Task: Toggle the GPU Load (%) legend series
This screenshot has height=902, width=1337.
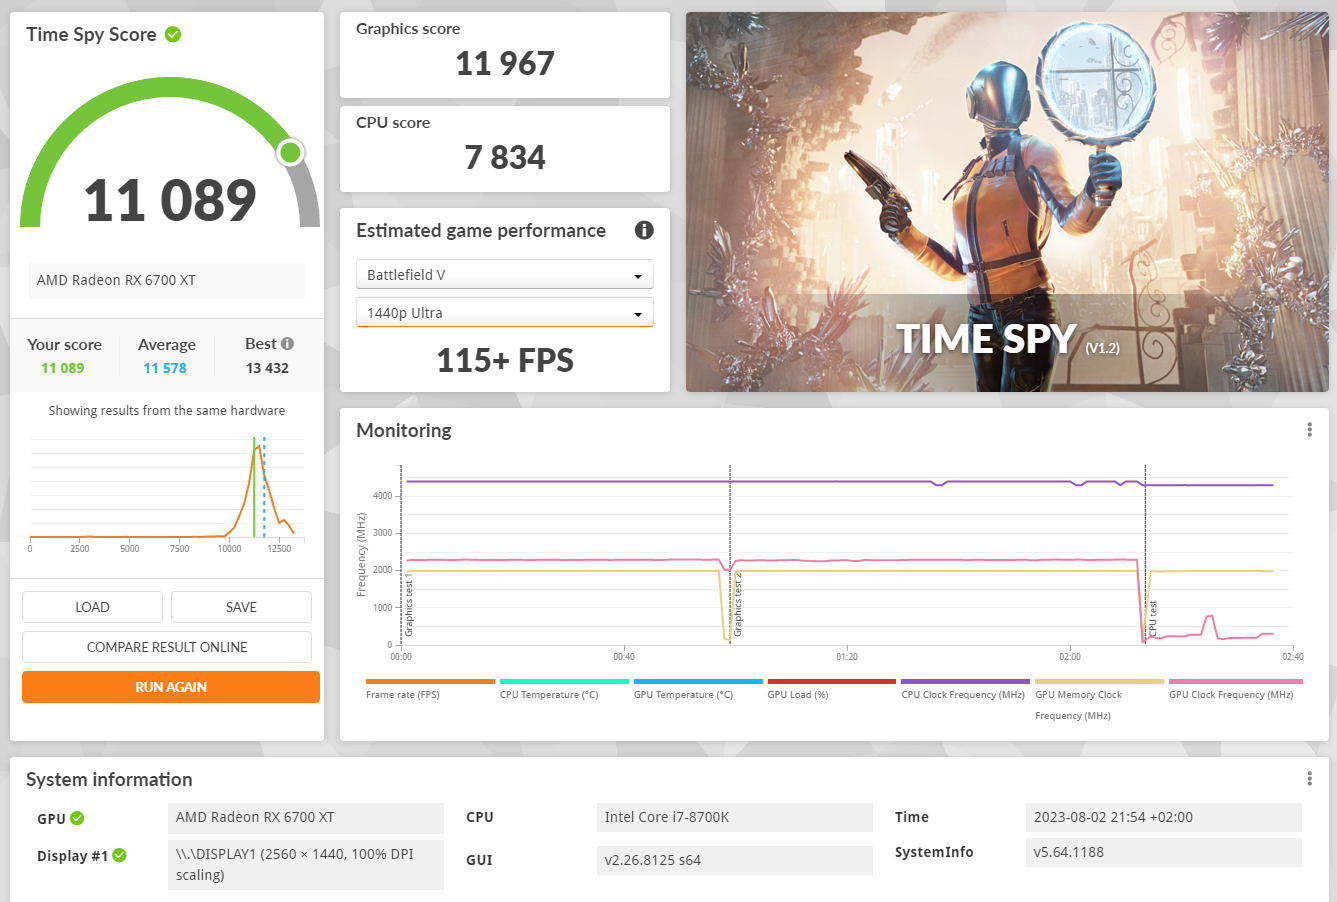Action: 831,688
